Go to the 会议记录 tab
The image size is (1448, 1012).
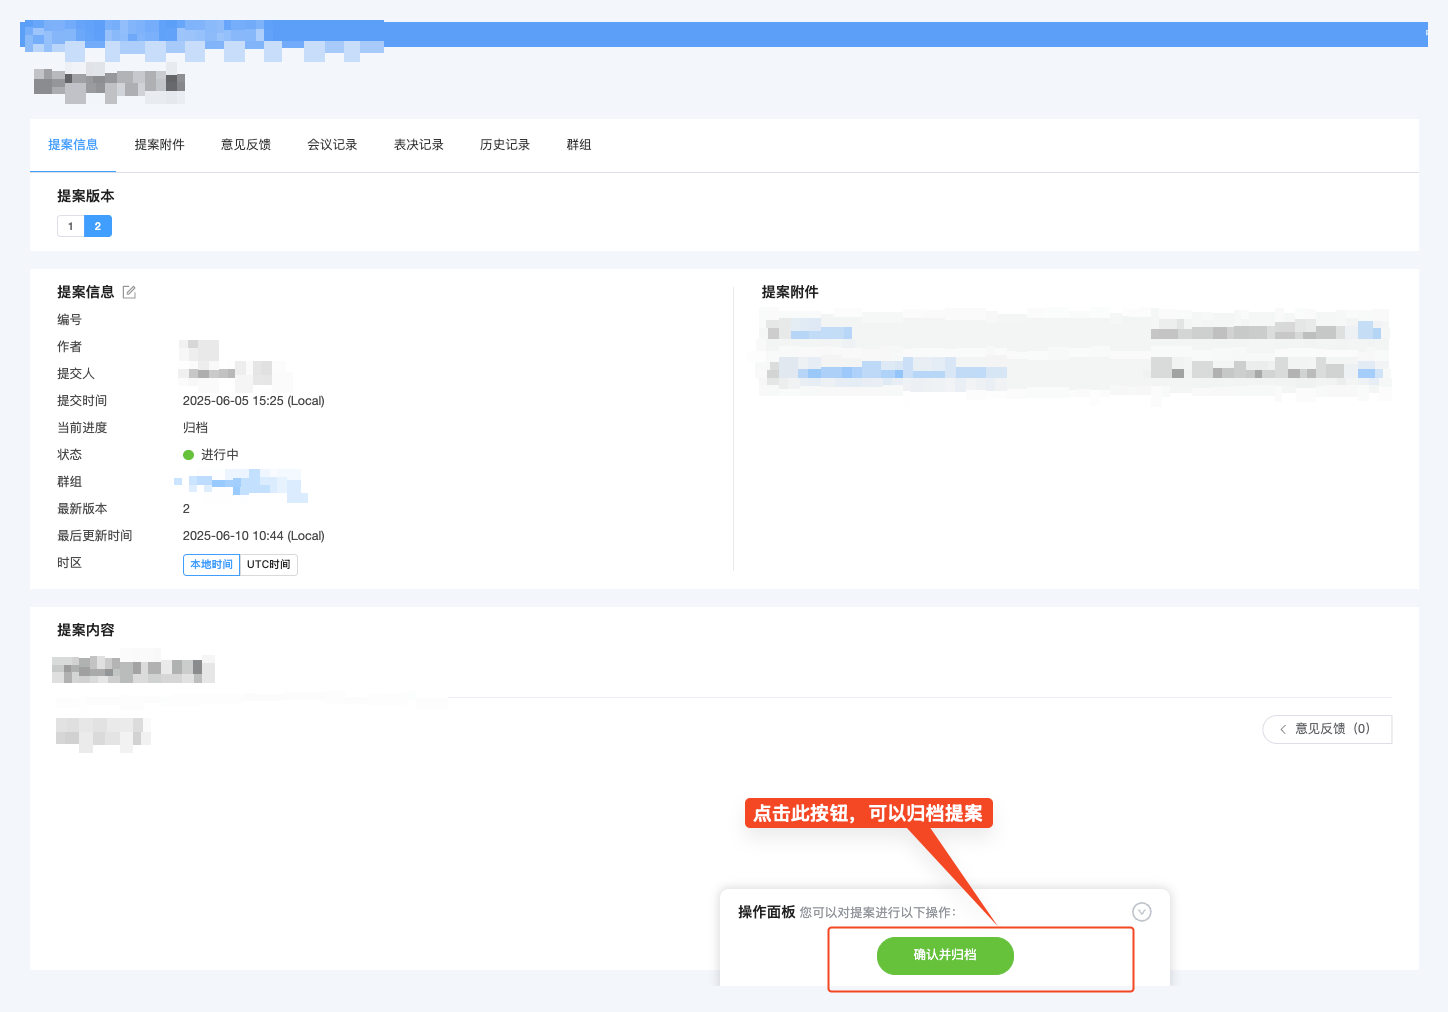click(x=332, y=145)
